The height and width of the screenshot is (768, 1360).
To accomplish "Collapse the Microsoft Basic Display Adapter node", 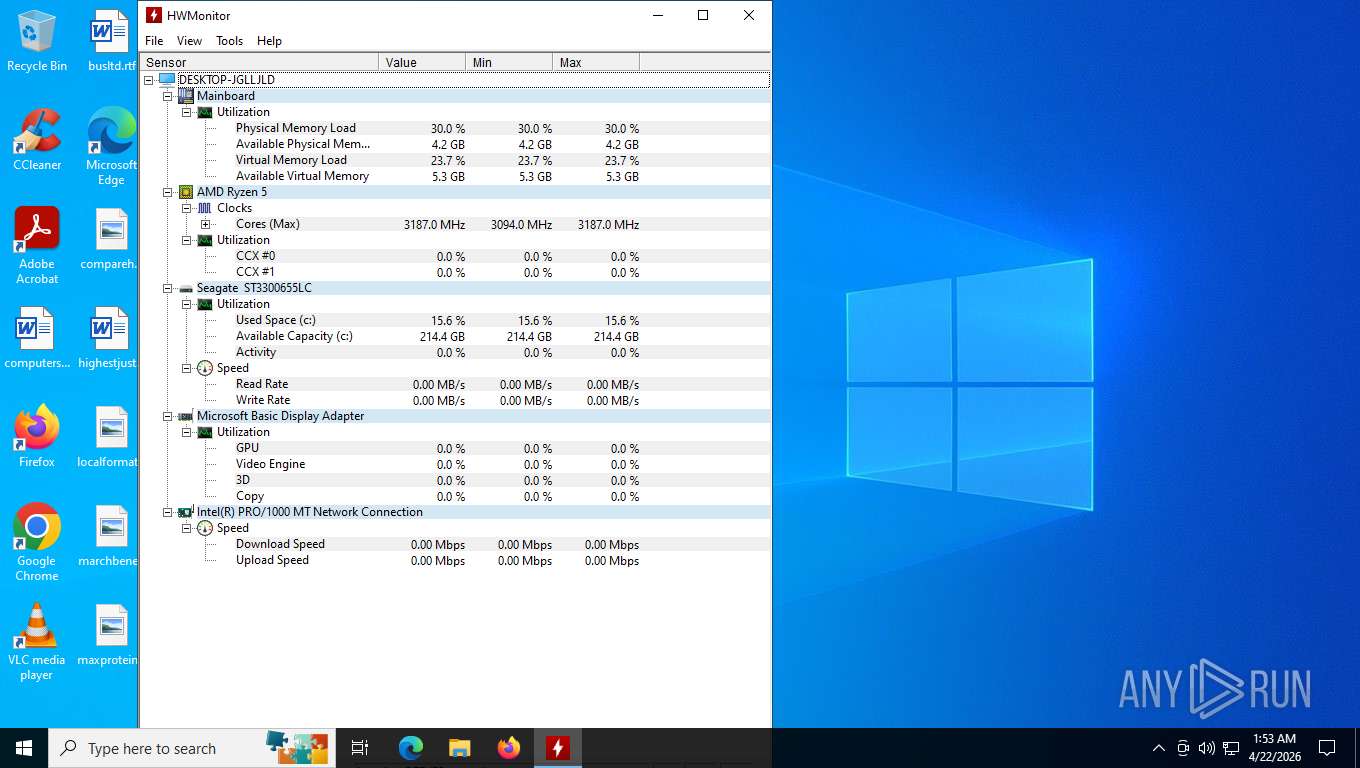I will pyautogui.click(x=168, y=416).
